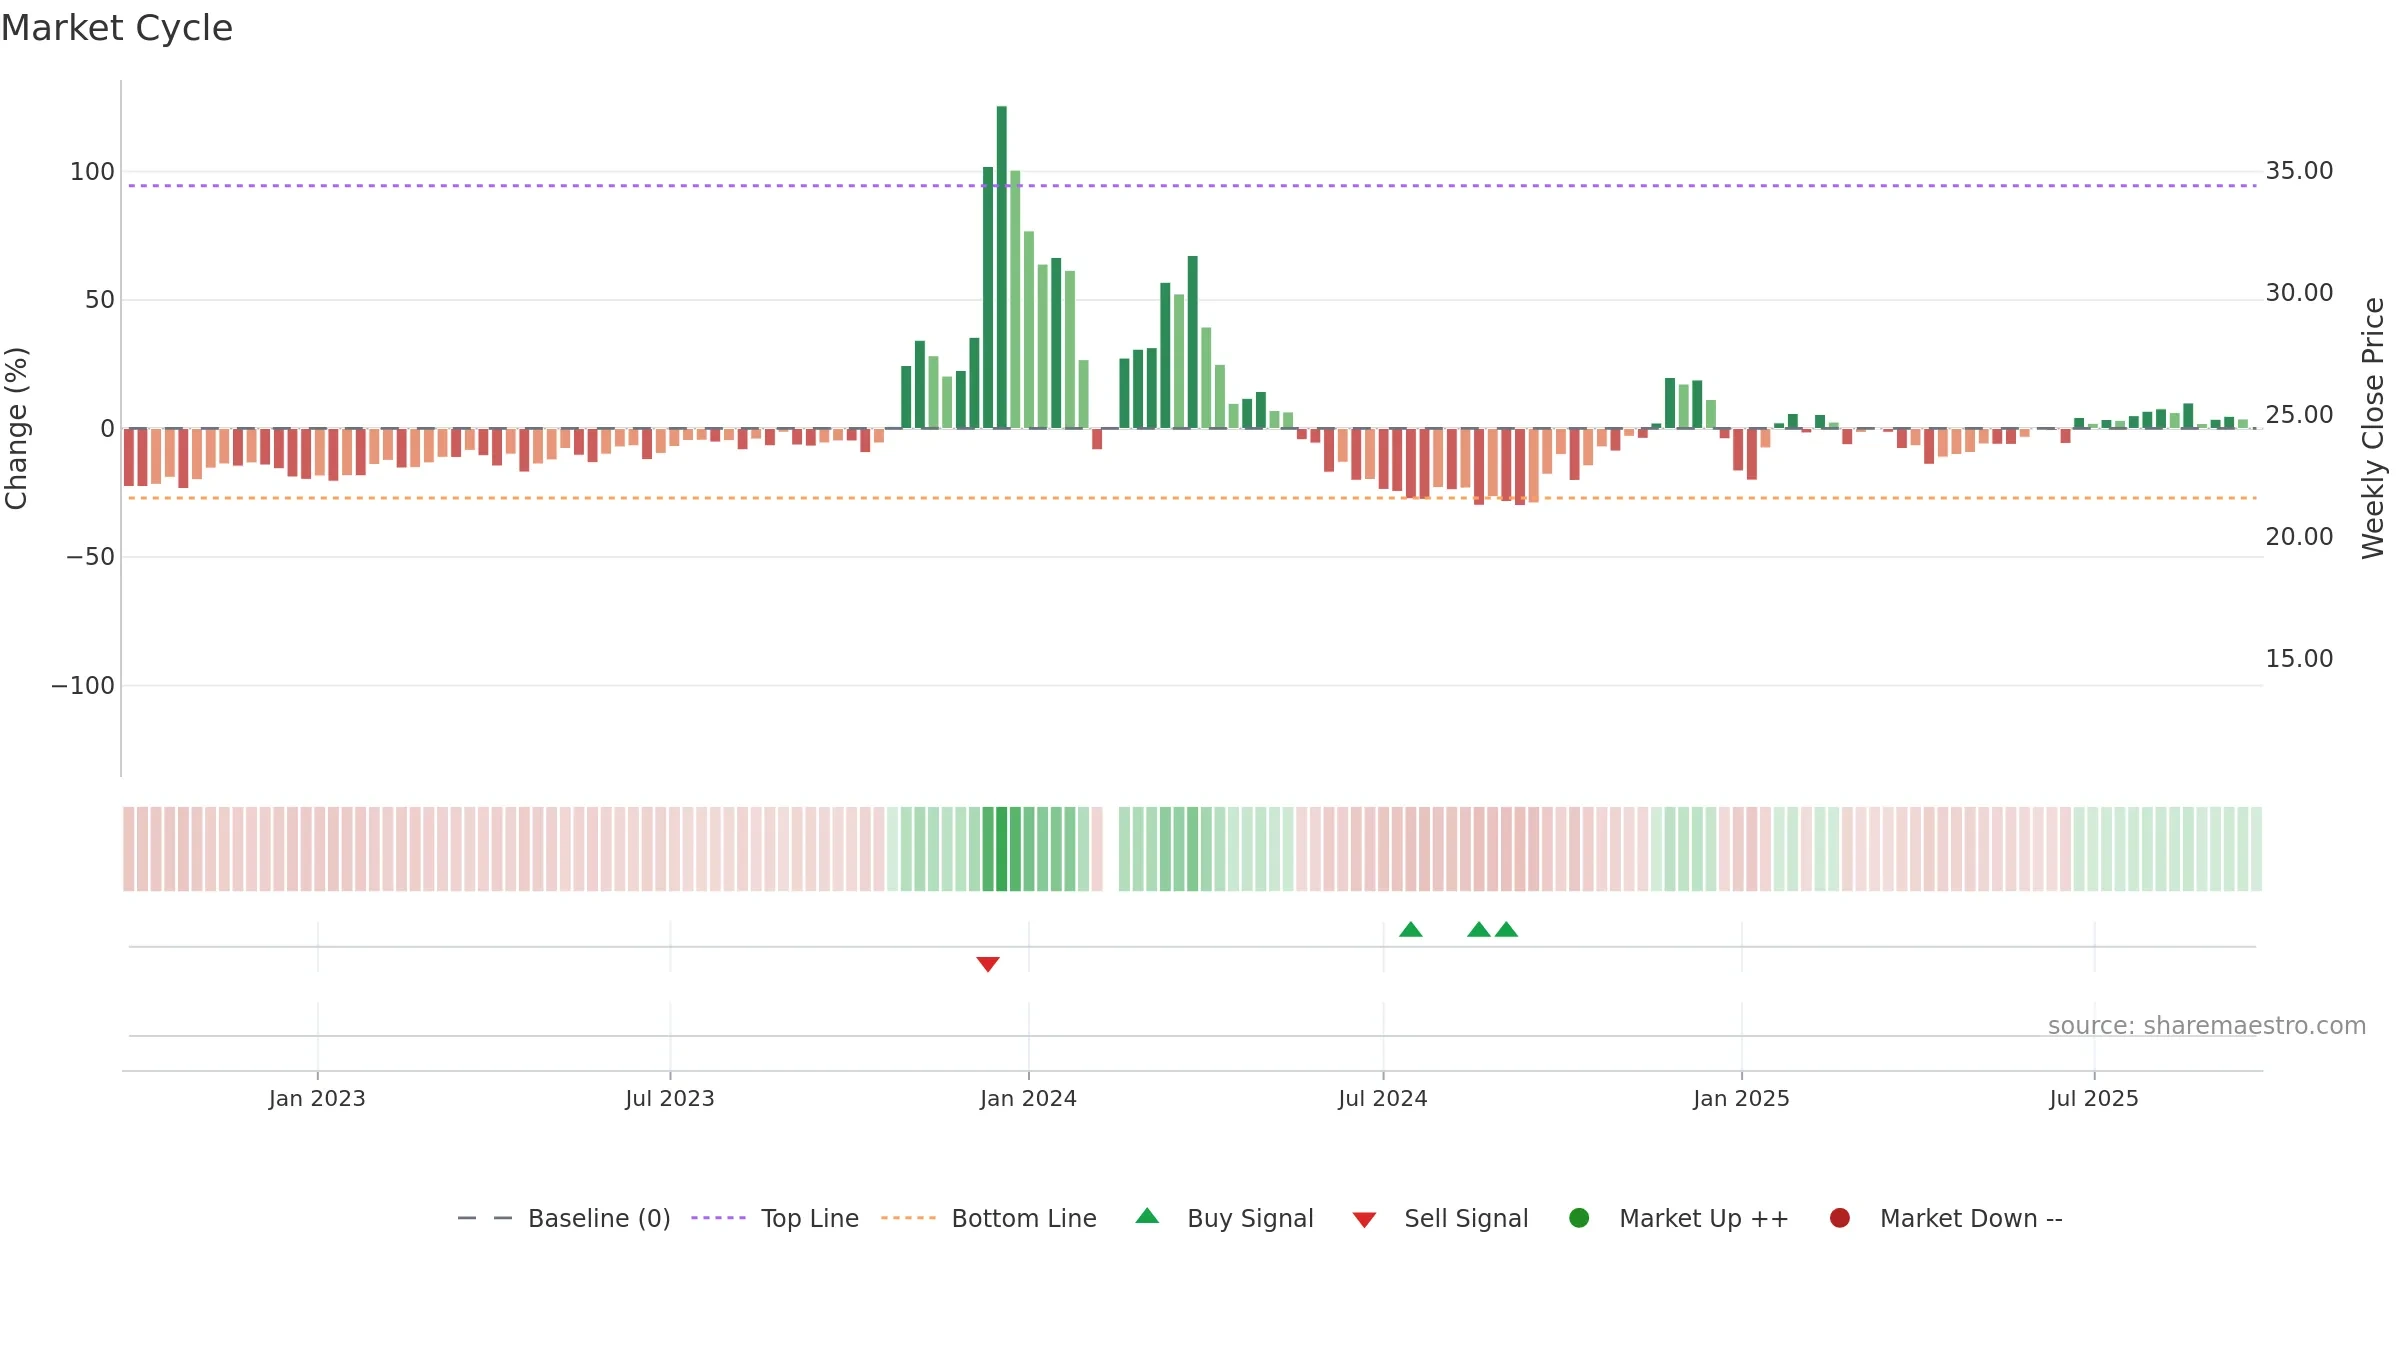This screenshot has width=2400, height=1350.
Task: Click the Jul 2023 axis label
Action: click(670, 1099)
